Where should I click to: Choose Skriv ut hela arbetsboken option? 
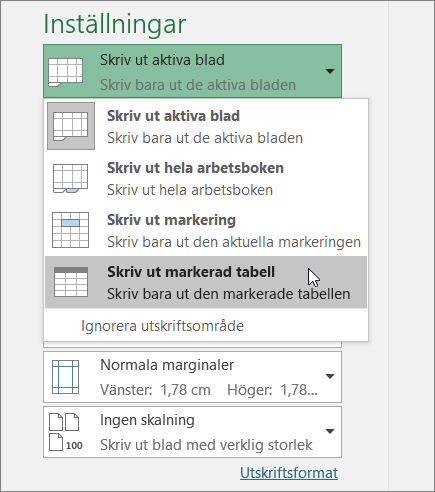pos(206,178)
